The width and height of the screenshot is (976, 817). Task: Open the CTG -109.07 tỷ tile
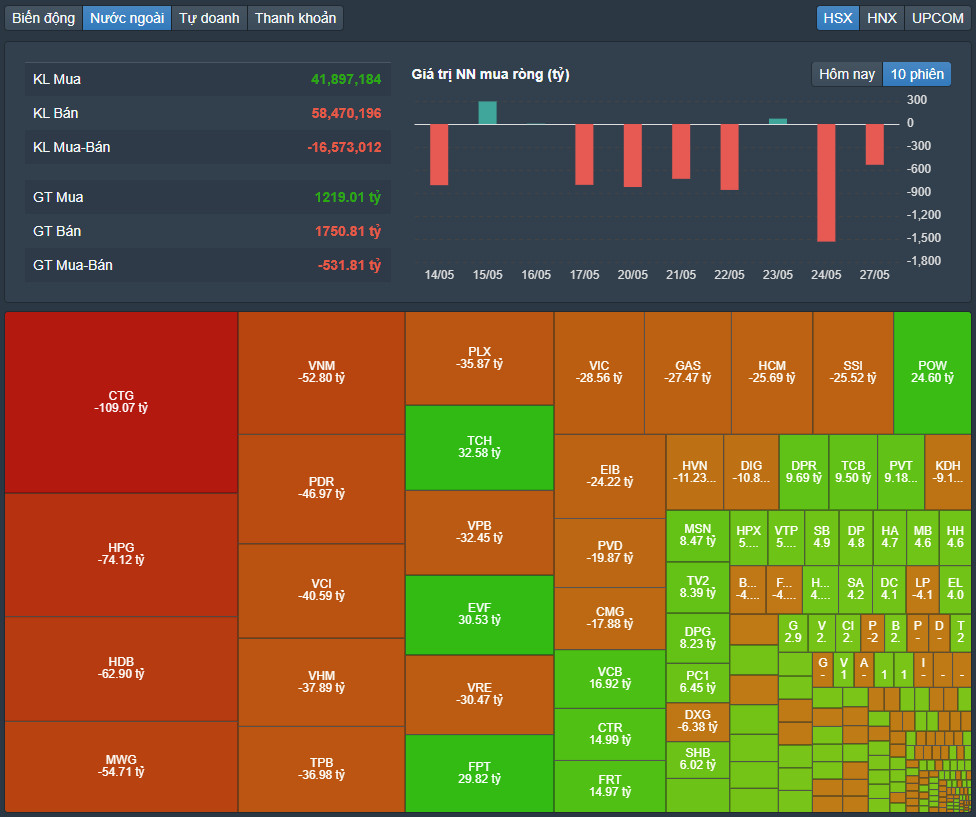pyautogui.click(x=121, y=402)
